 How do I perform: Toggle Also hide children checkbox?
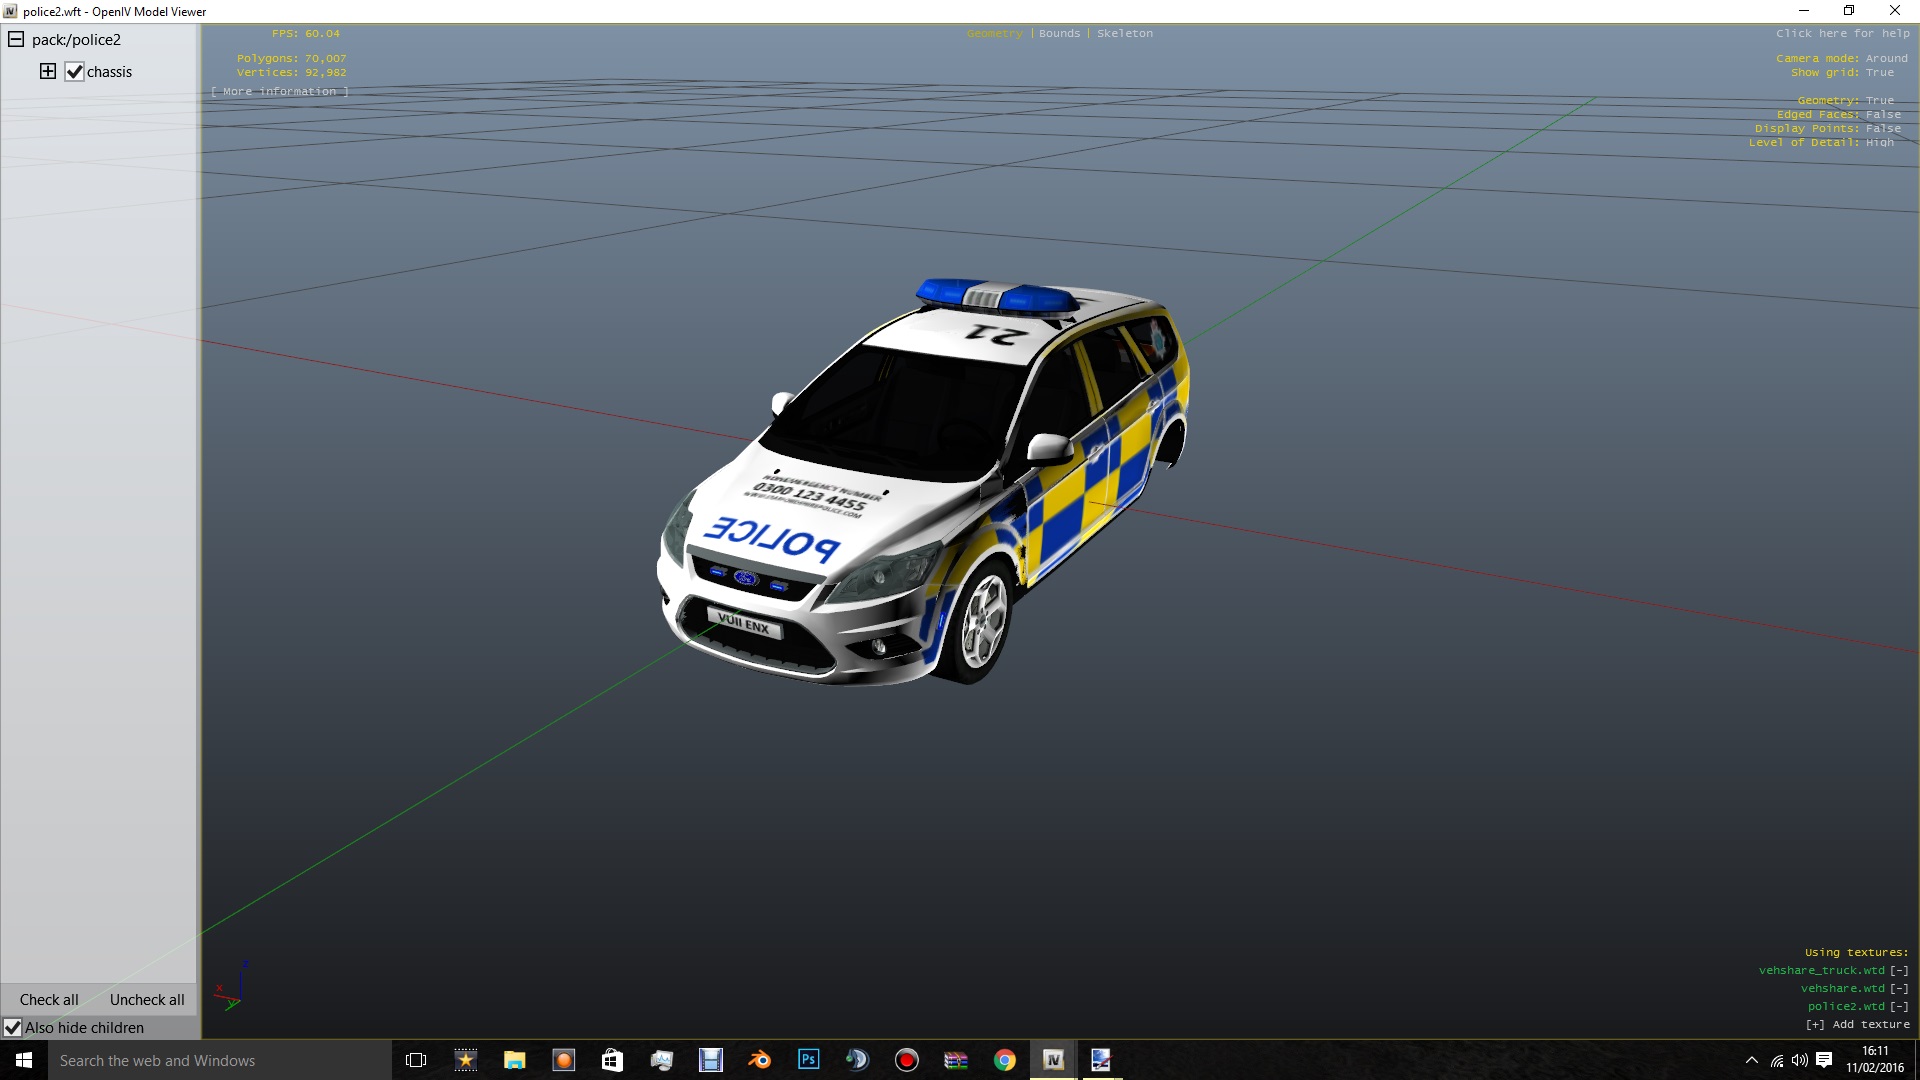[13, 1028]
